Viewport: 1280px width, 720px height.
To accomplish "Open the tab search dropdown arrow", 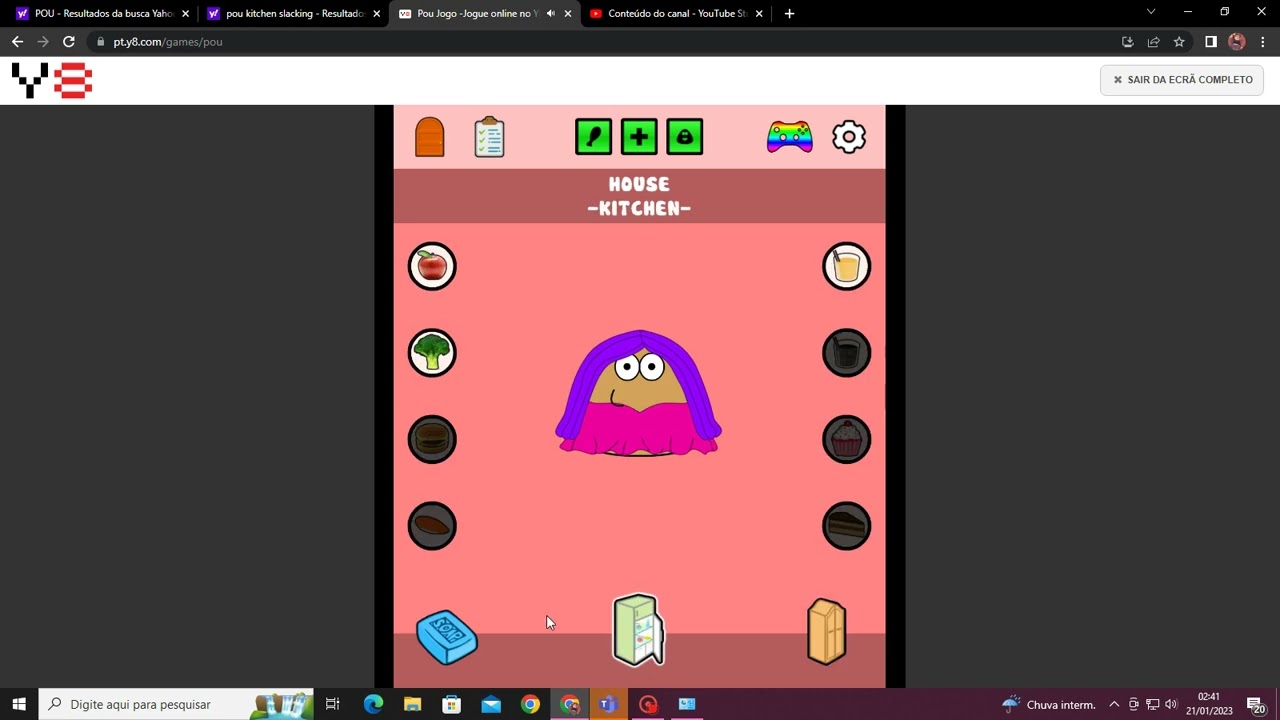I will click(x=1151, y=12).
